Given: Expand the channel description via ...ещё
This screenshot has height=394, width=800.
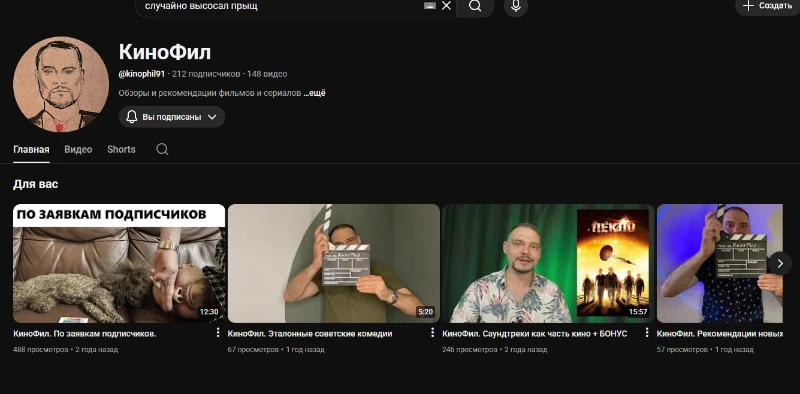Looking at the screenshot, I should tap(314, 93).
